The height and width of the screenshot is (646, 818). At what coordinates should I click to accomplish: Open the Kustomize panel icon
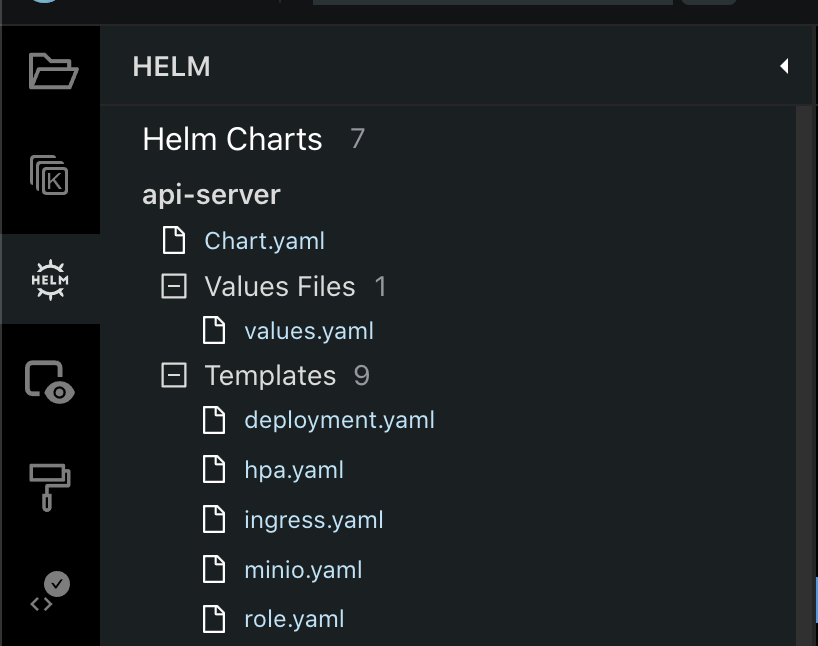pyautogui.click(x=50, y=175)
